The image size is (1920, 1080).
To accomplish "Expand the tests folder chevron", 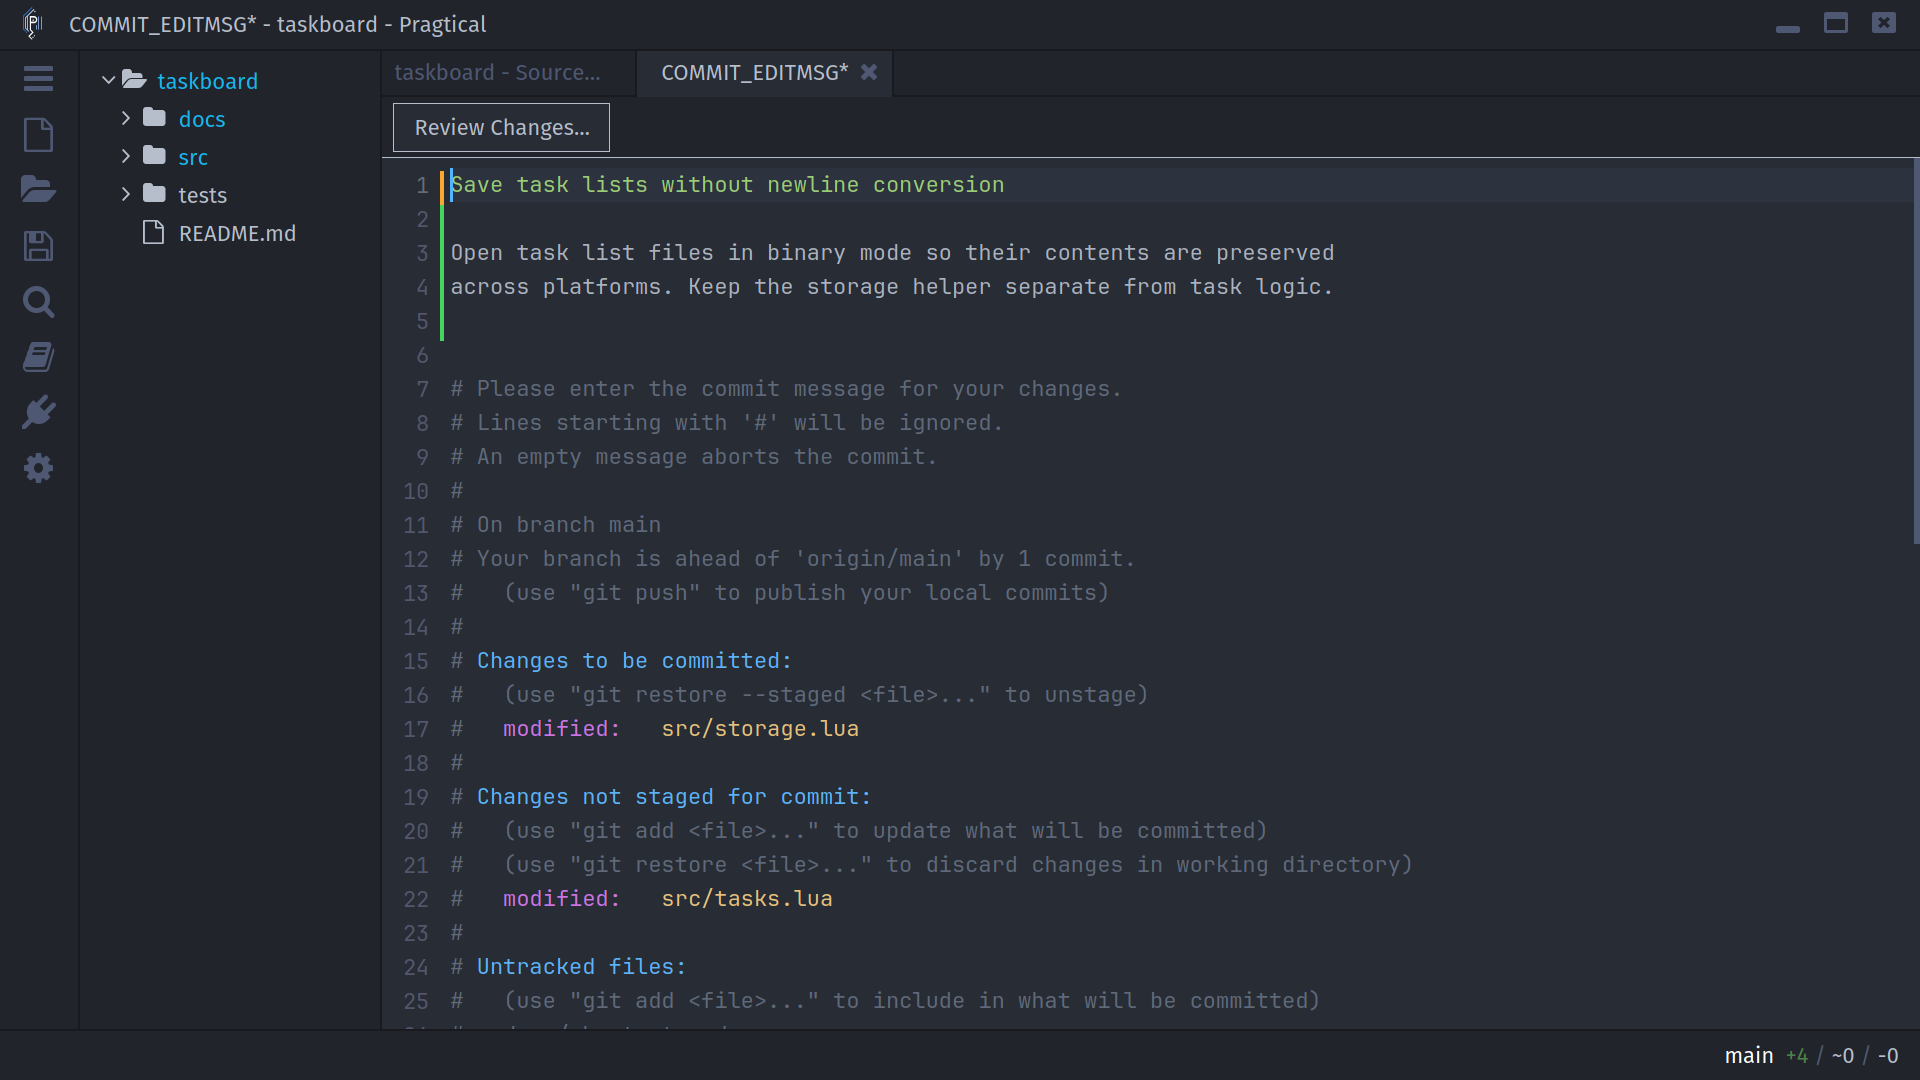I will point(126,194).
